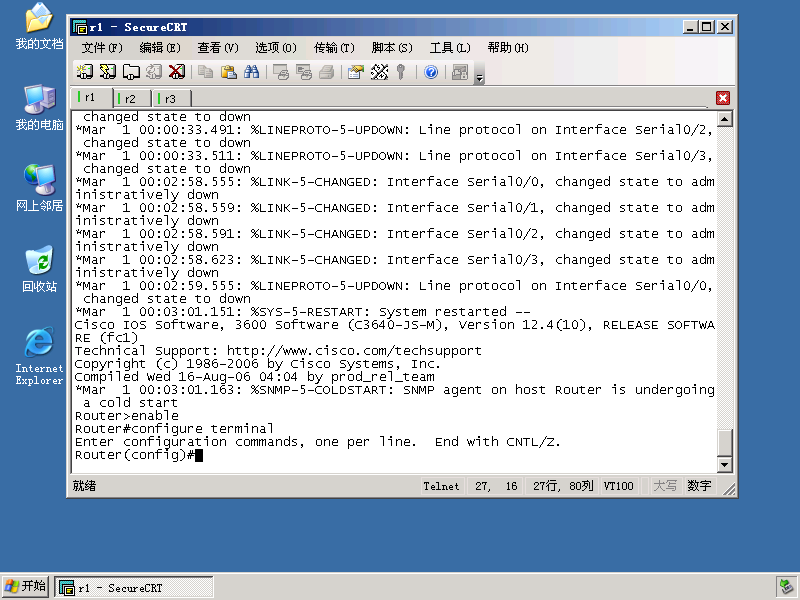Click the 开始 Start button
This screenshot has height=600, width=800.
tap(26, 586)
